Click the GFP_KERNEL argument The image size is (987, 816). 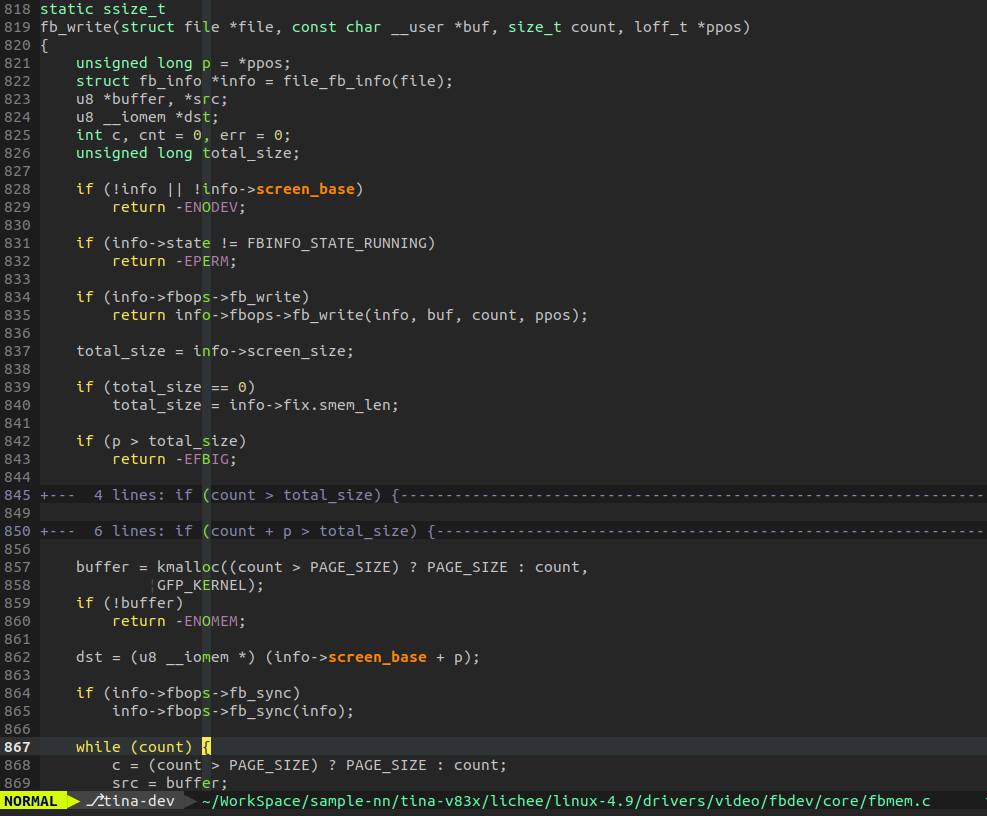tap(199, 584)
